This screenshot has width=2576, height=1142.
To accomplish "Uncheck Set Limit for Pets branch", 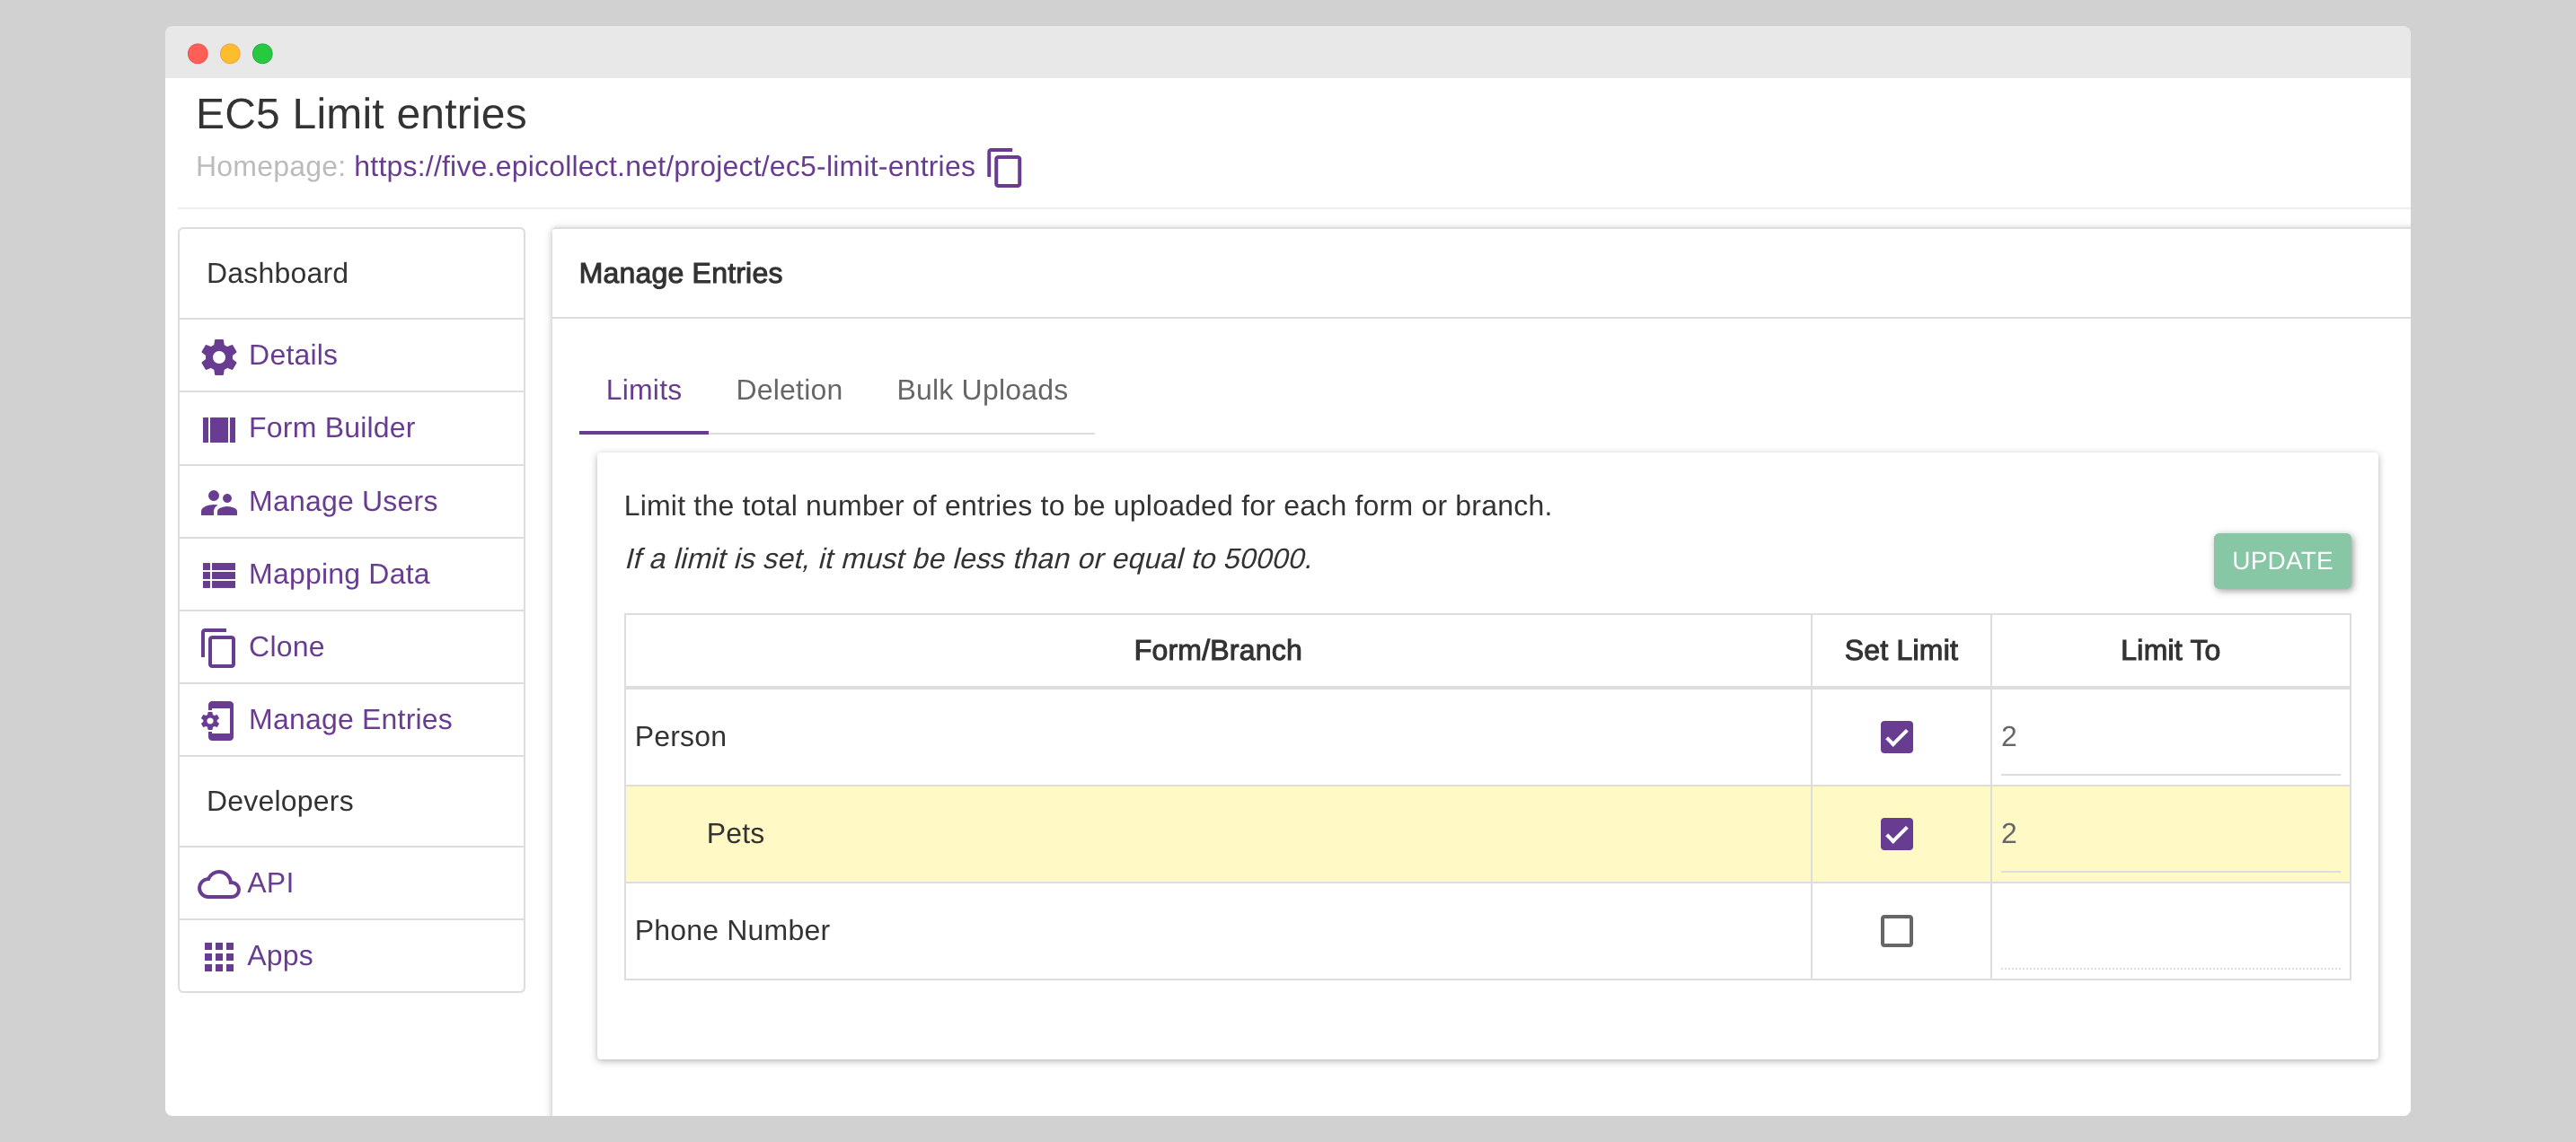I will click(1896, 834).
